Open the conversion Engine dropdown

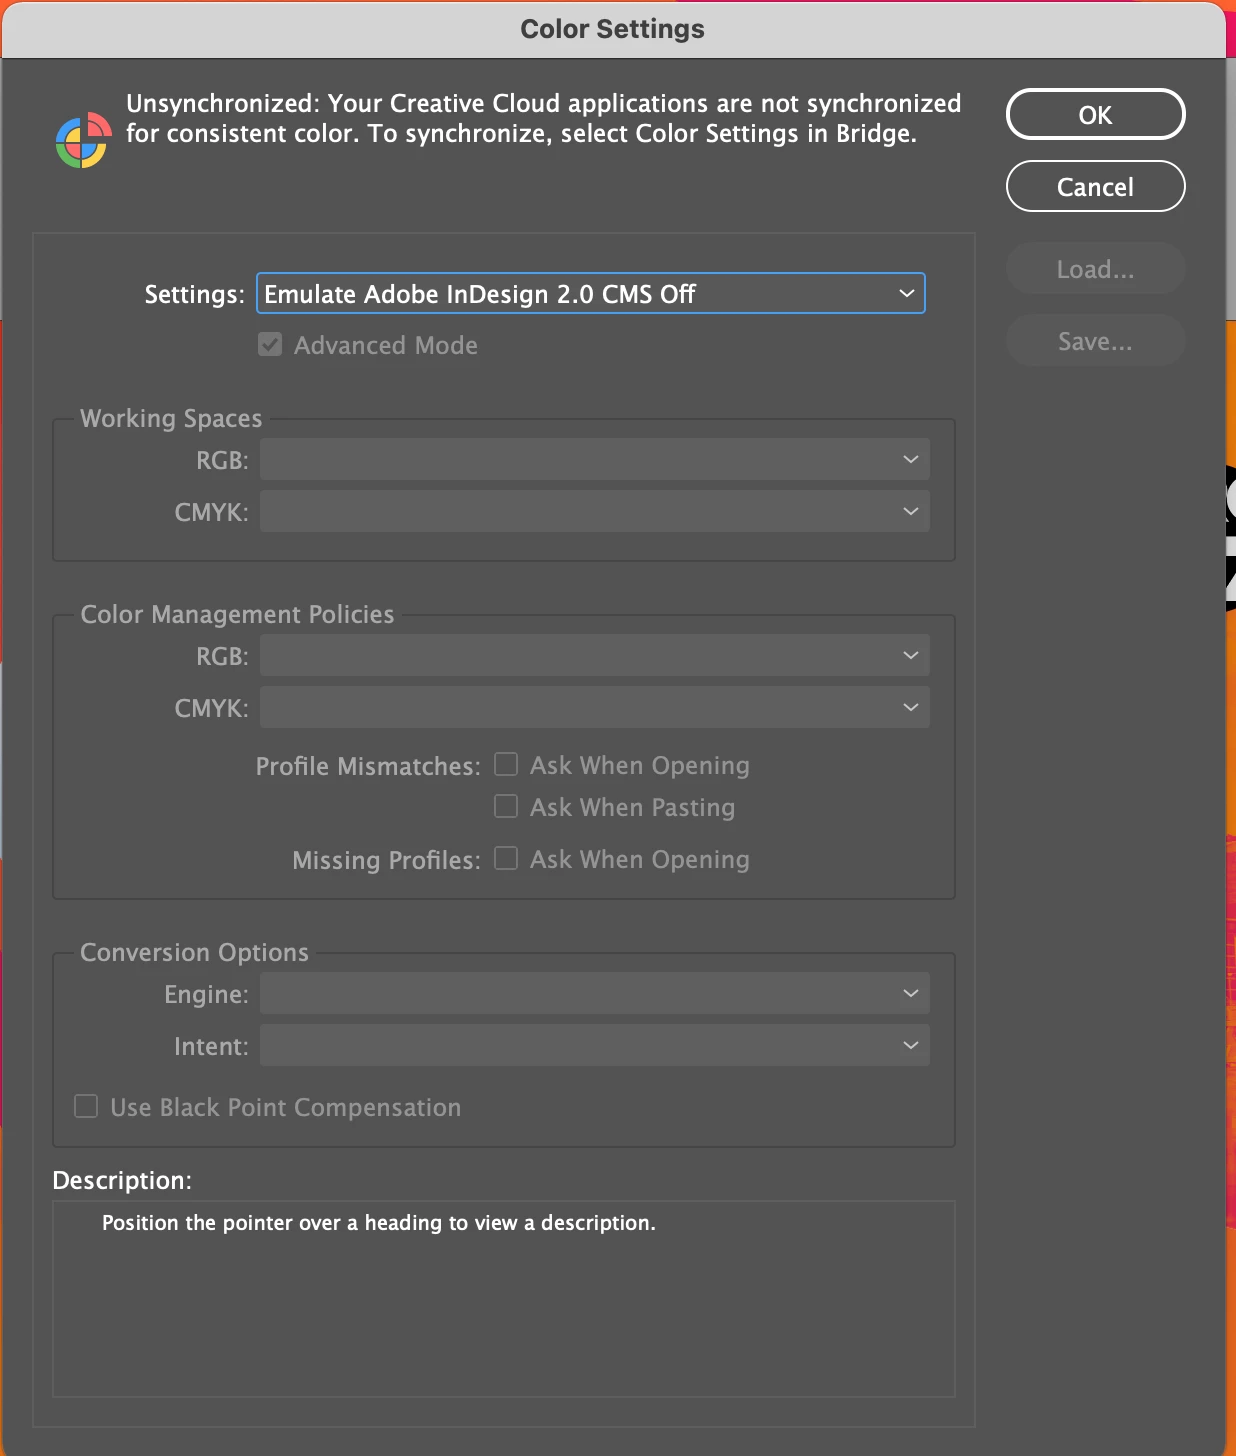click(x=595, y=994)
